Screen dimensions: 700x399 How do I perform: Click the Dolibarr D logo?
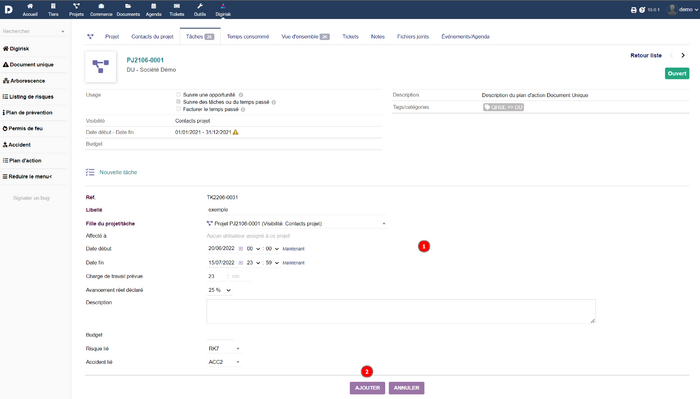click(x=8, y=9)
